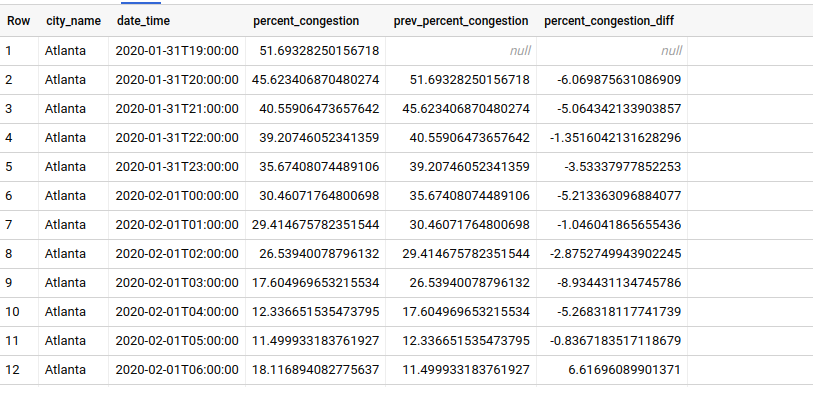Click the Row column header
The image size is (813, 400).
[19, 21]
